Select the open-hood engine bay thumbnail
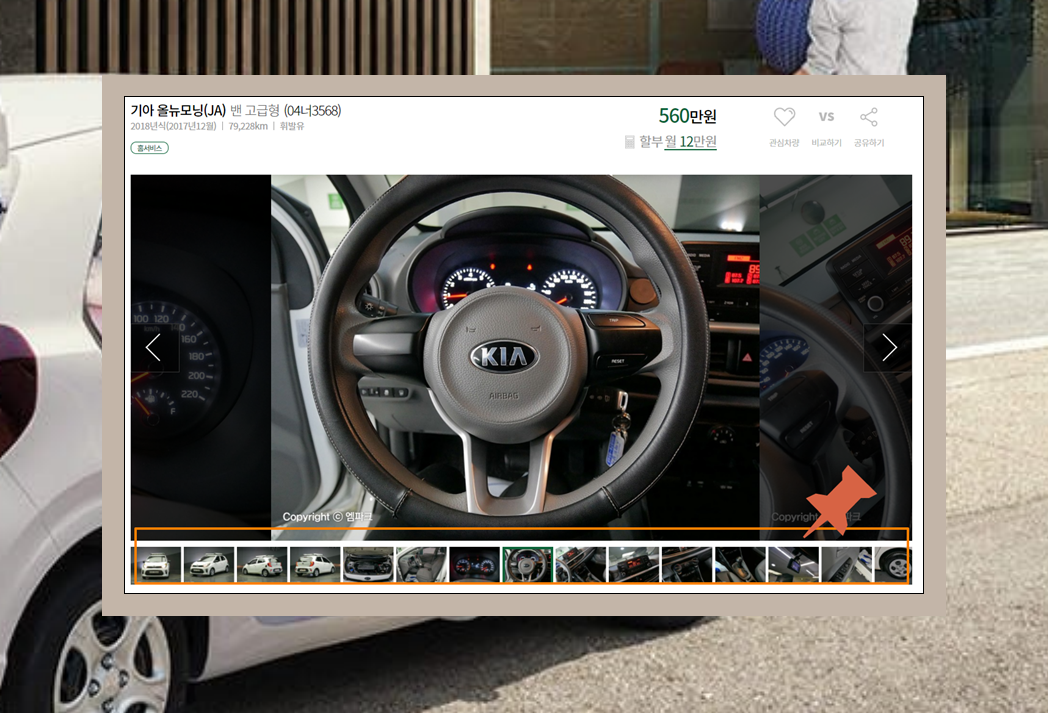Image resolution: width=1048 pixels, height=713 pixels. click(x=368, y=565)
